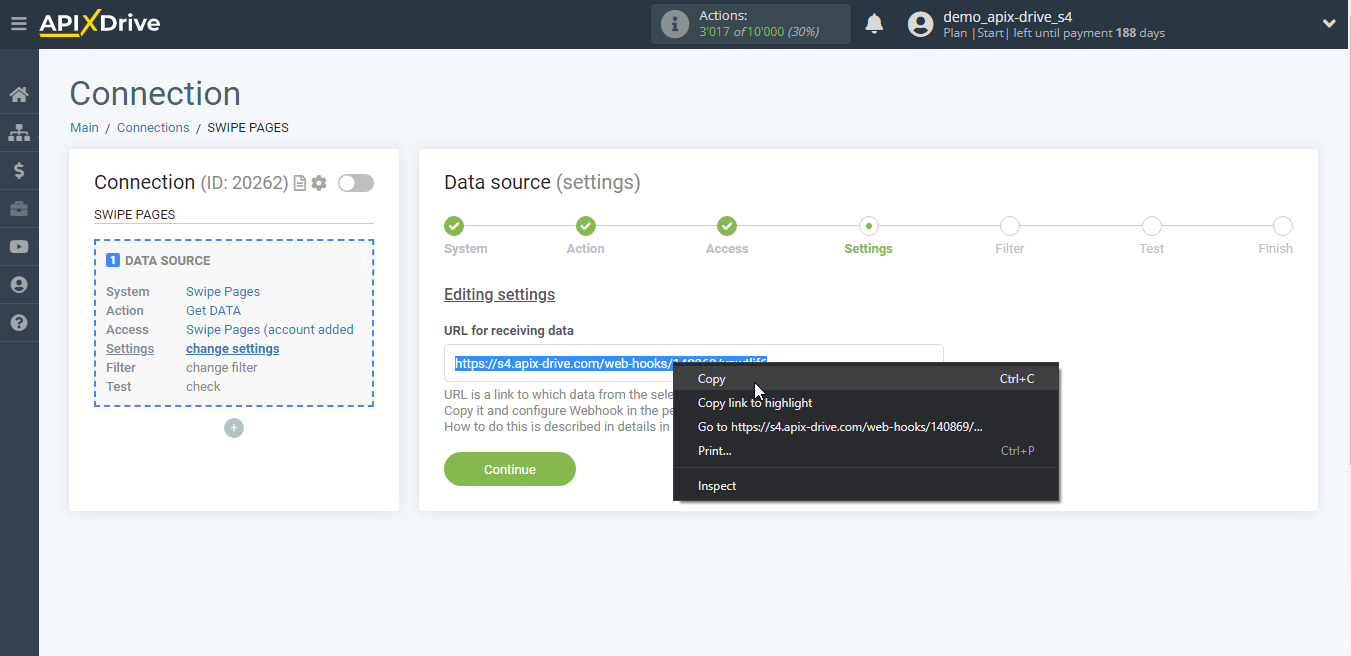This screenshot has height=656, width=1351.
Task: Select Print from context menu
Action: click(x=866, y=451)
